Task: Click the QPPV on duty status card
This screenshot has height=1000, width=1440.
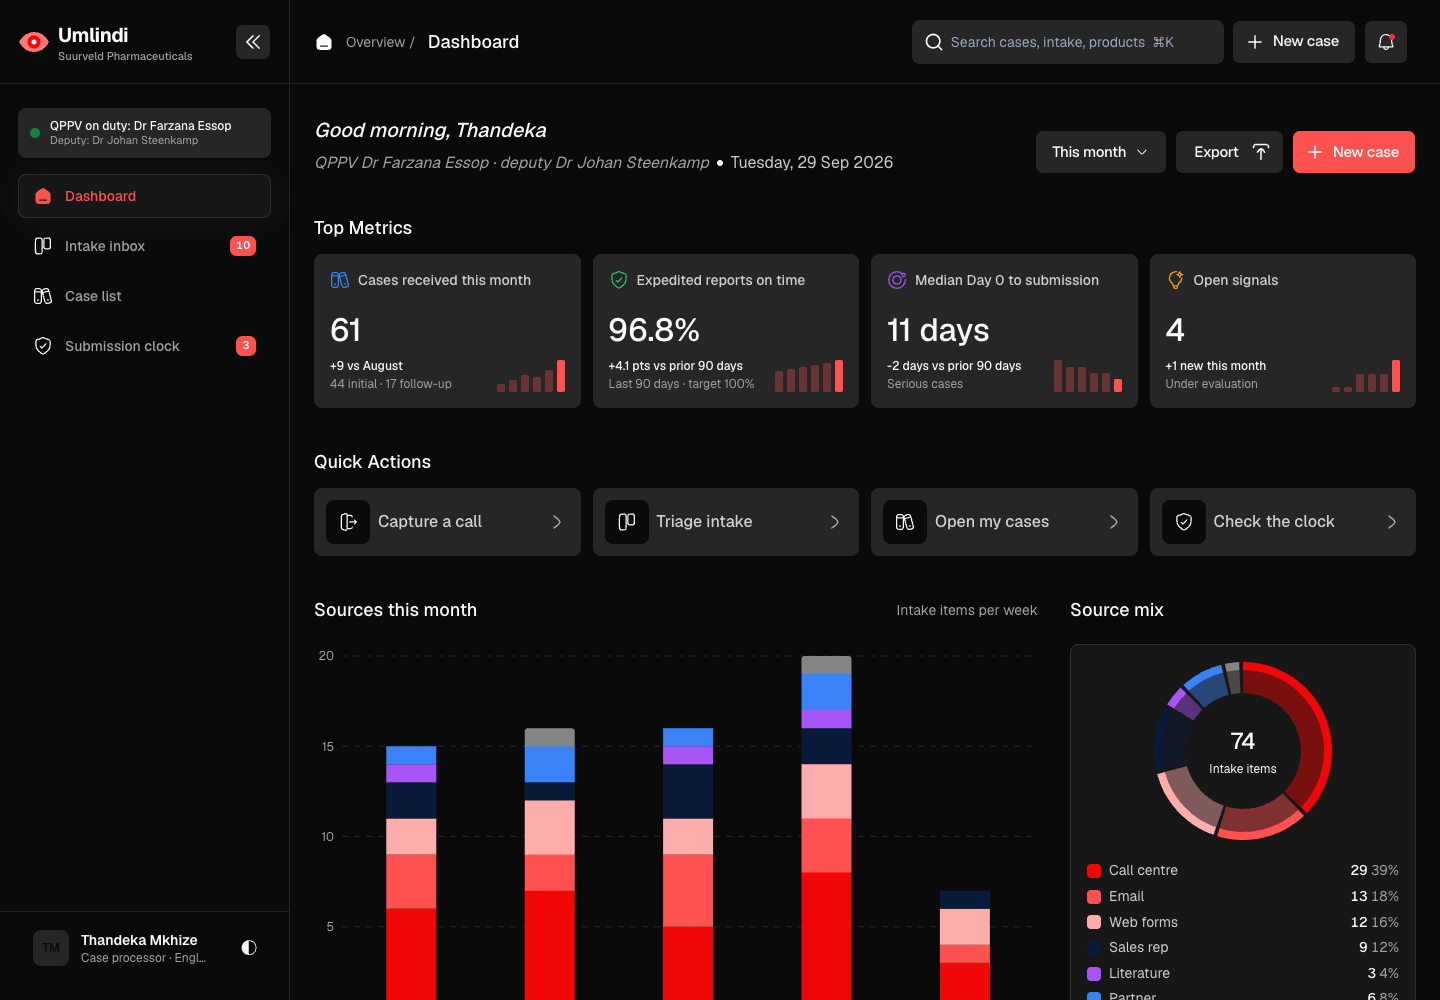Action: [x=144, y=133]
